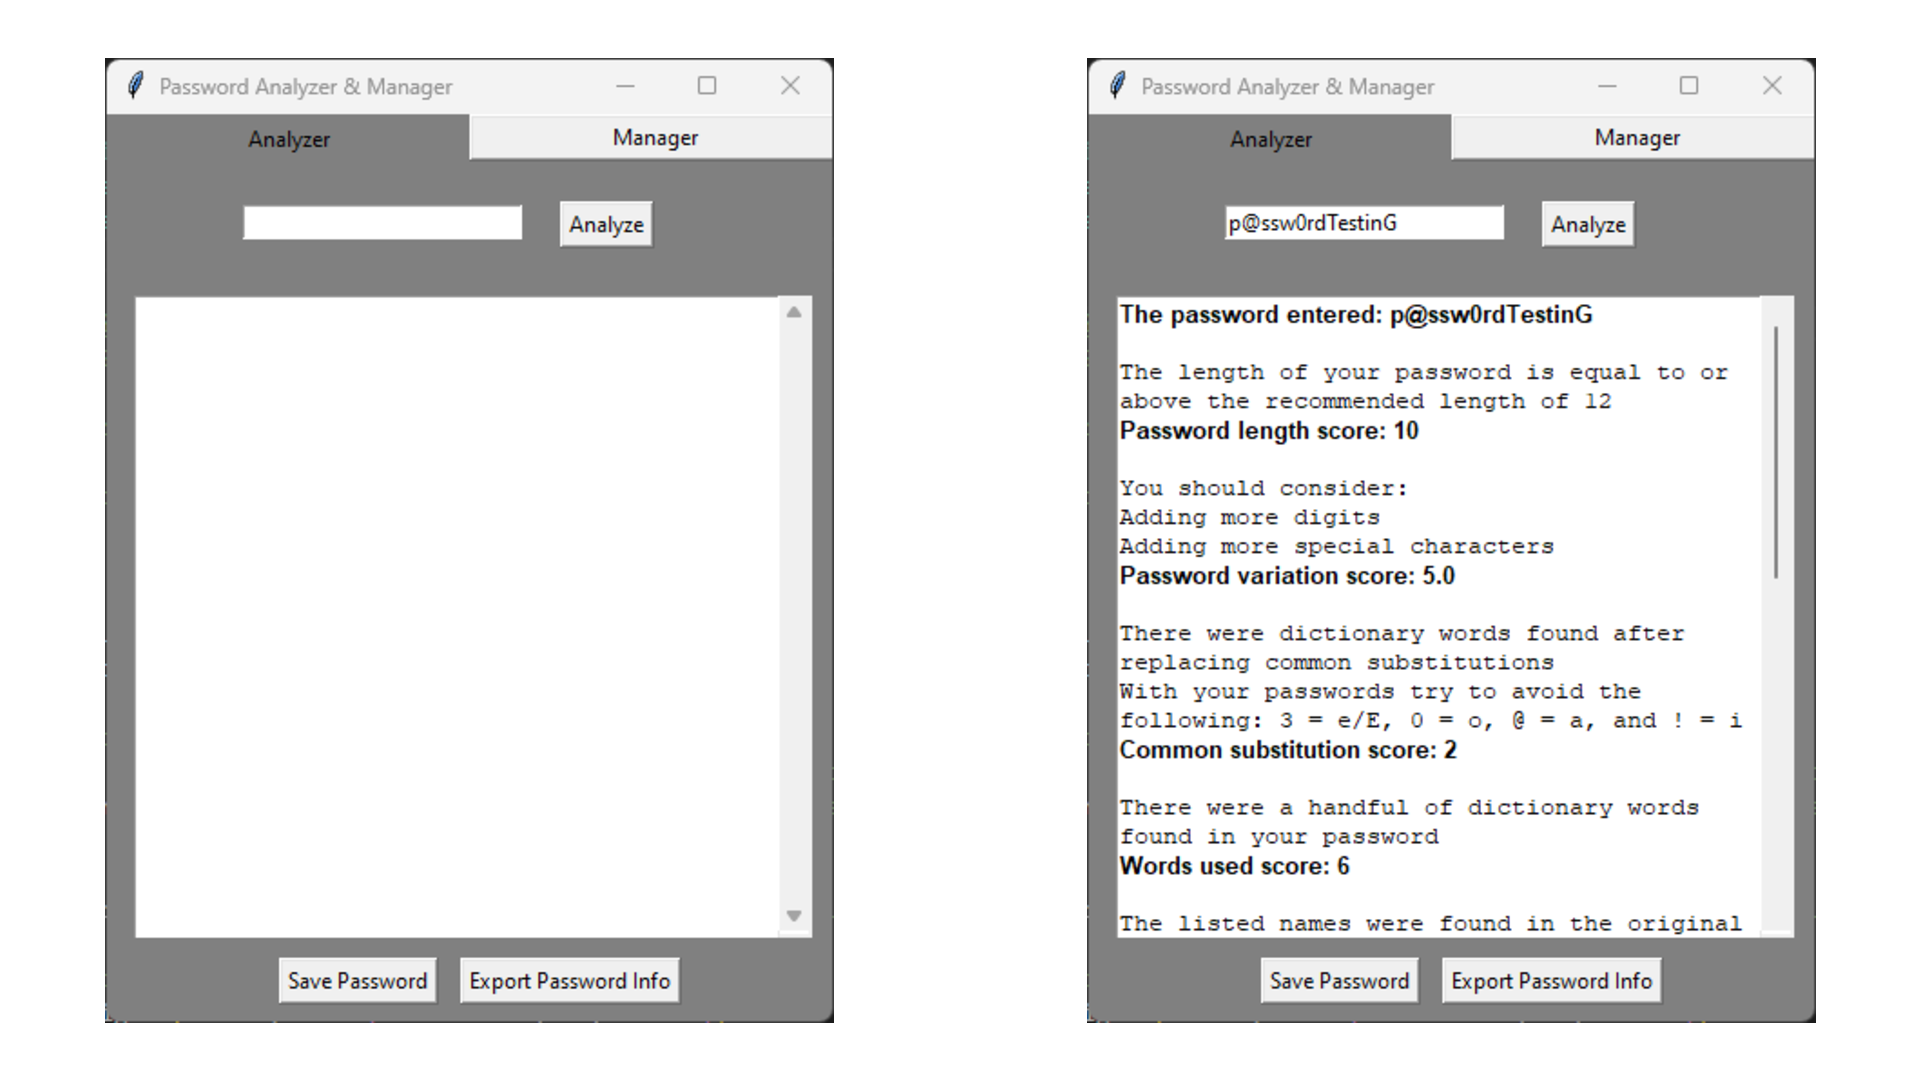This screenshot has height=1080, width=1920.
Task: Export Password Info from right window
Action: (x=1551, y=981)
